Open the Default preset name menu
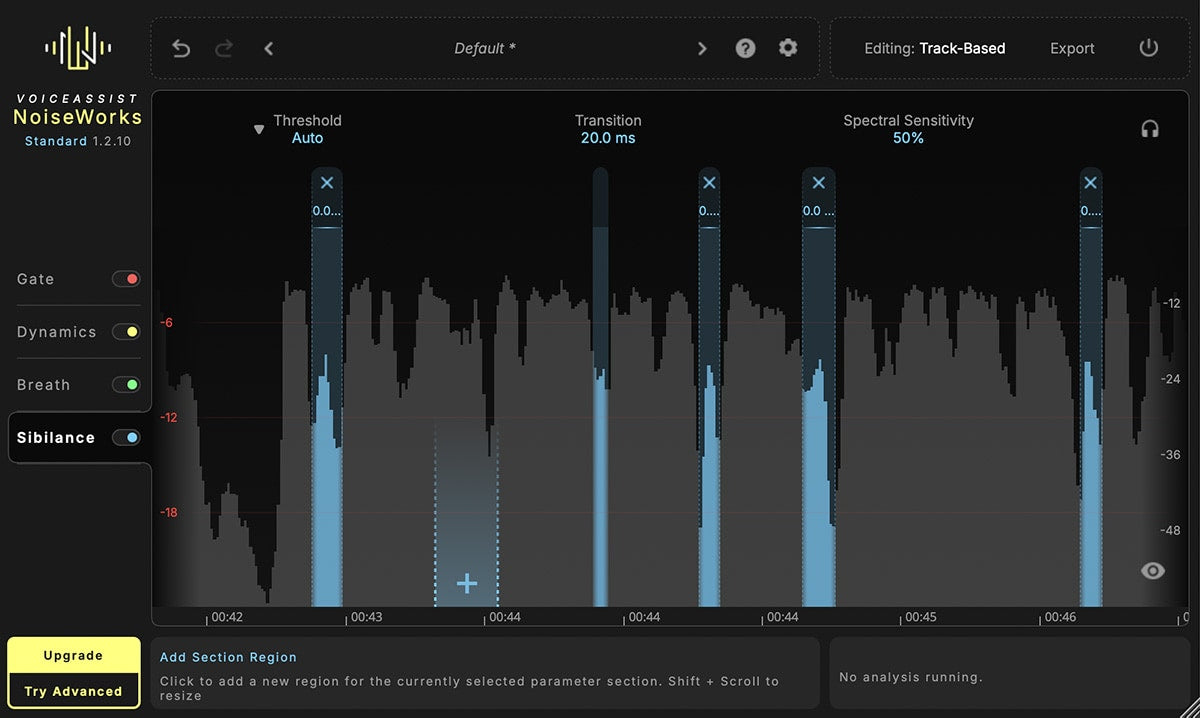1200x718 pixels. 485,48
